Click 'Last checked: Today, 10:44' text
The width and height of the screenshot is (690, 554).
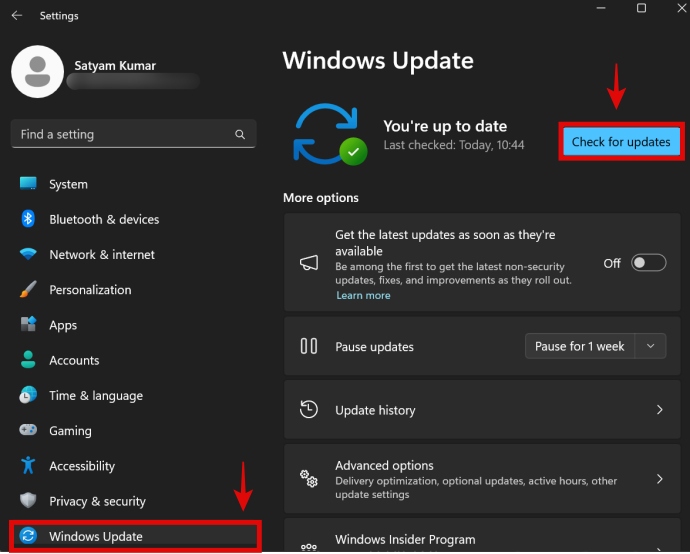[x=454, y=145]
